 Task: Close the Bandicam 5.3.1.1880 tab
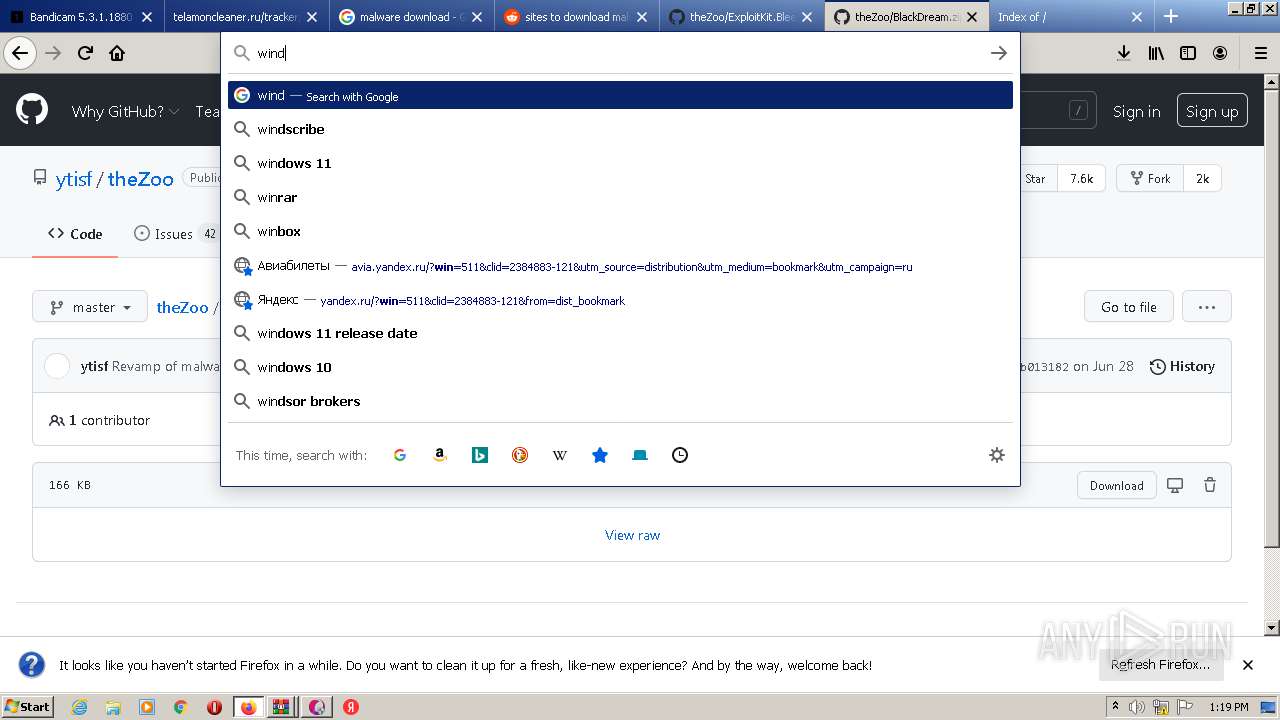coord(147,17)
